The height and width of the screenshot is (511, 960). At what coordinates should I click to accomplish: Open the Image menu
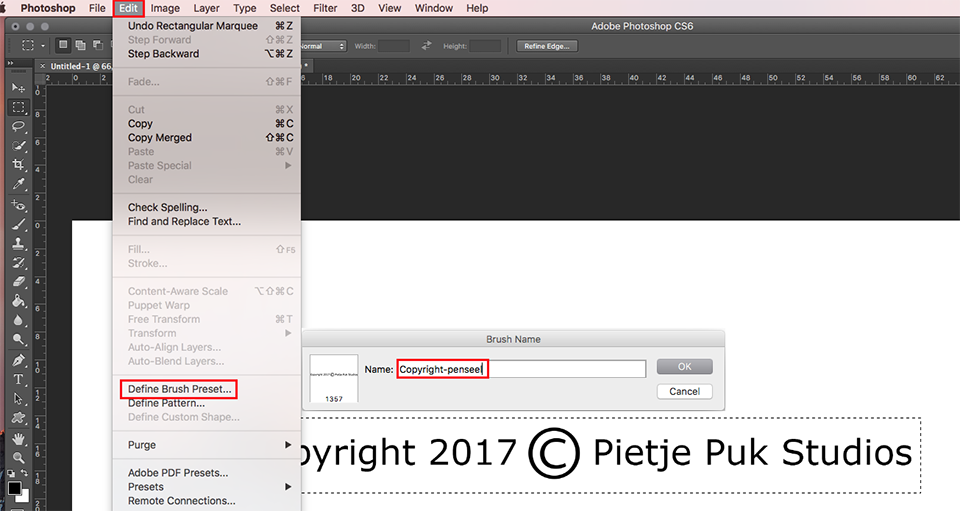tap(165, 8)
